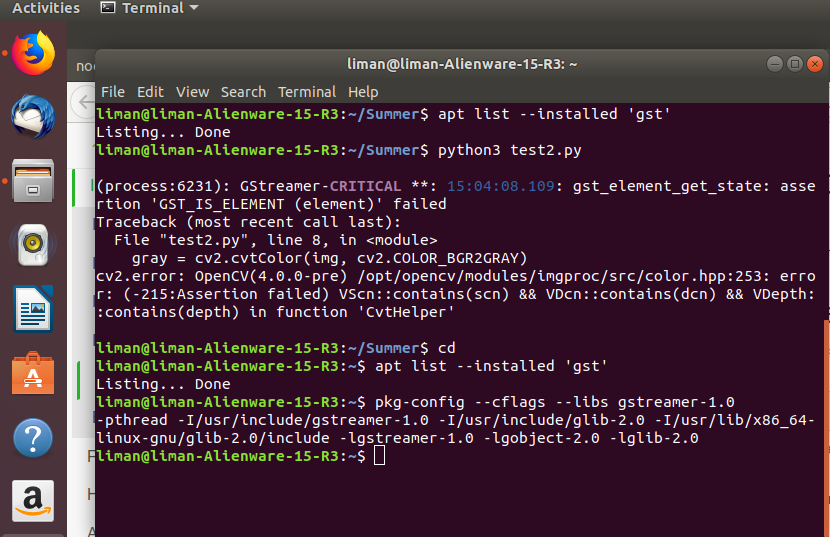This screenshot has width=830, height=537.
Task: Open the Files manager dock icon
Action: point(33,181)
